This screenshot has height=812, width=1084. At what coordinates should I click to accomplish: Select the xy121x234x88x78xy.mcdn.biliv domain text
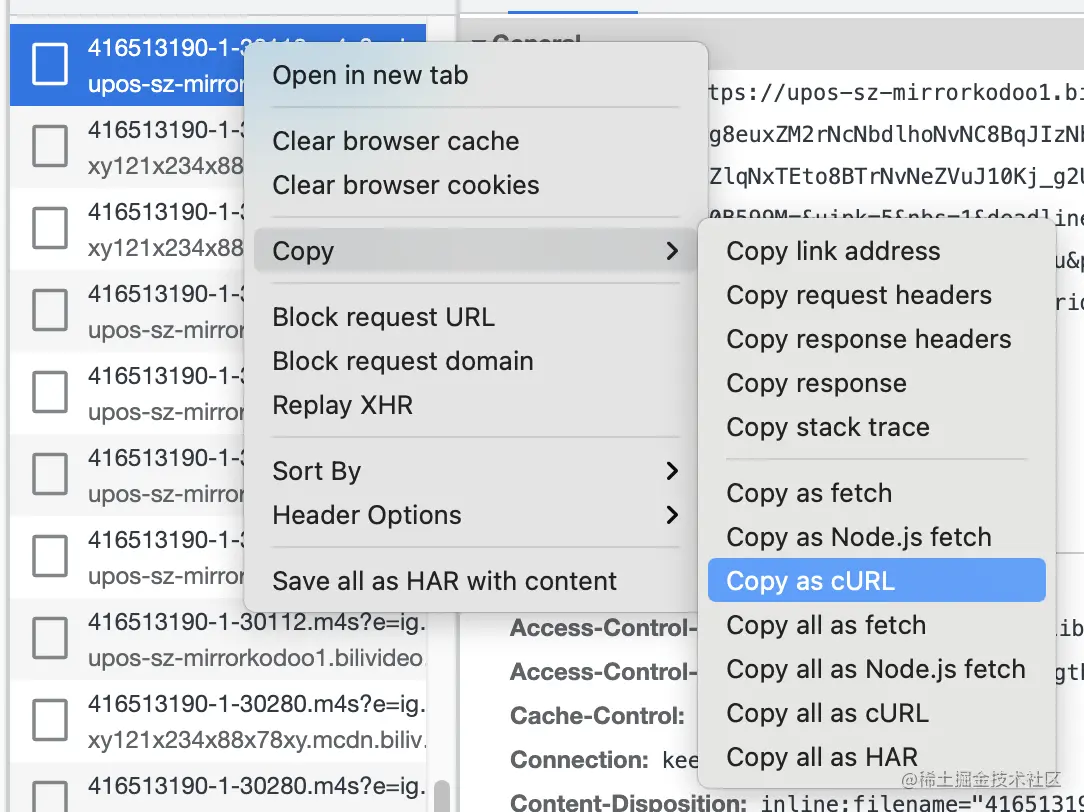[256, 740]
